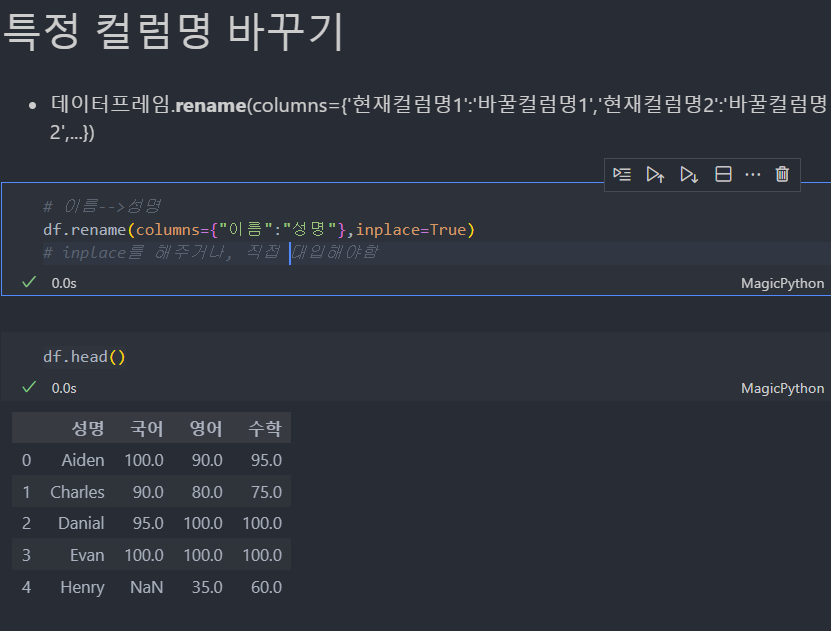
Task: Split cell icon in cell toolbar
Action: pos(723,174)
